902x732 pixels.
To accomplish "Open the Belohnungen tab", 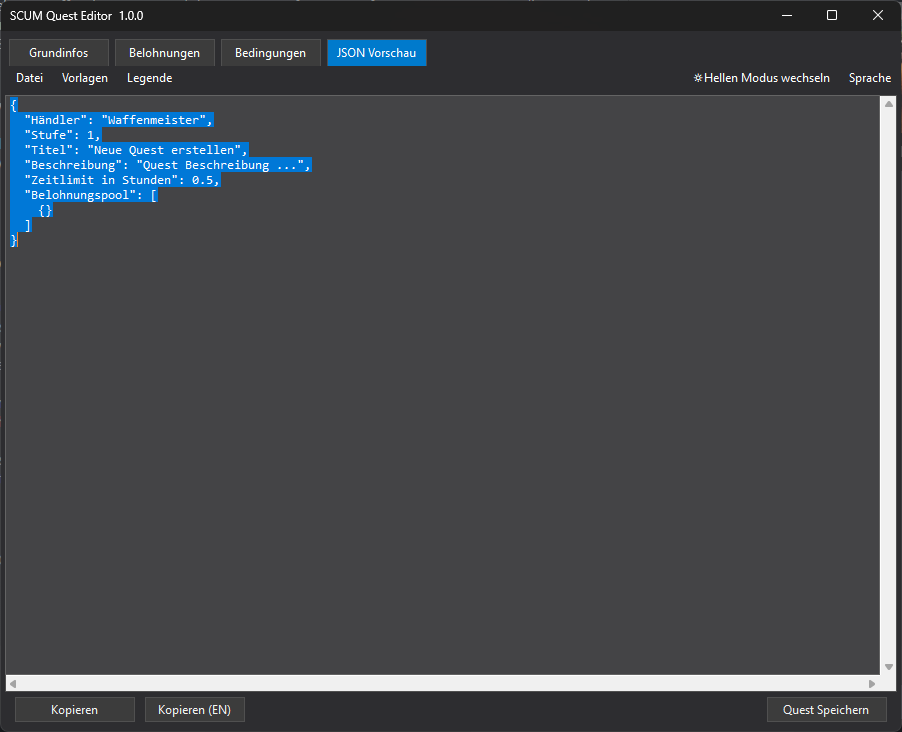I will pos(164,53).
